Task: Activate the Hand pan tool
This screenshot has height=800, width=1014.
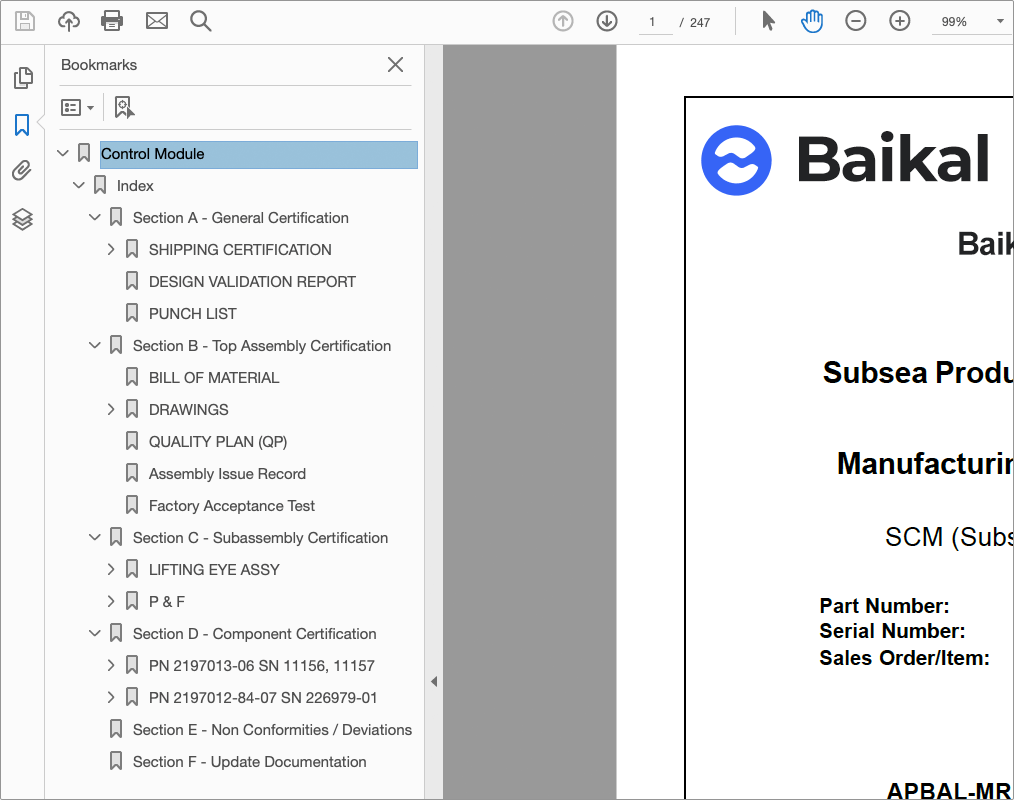Action: point(812,21)
